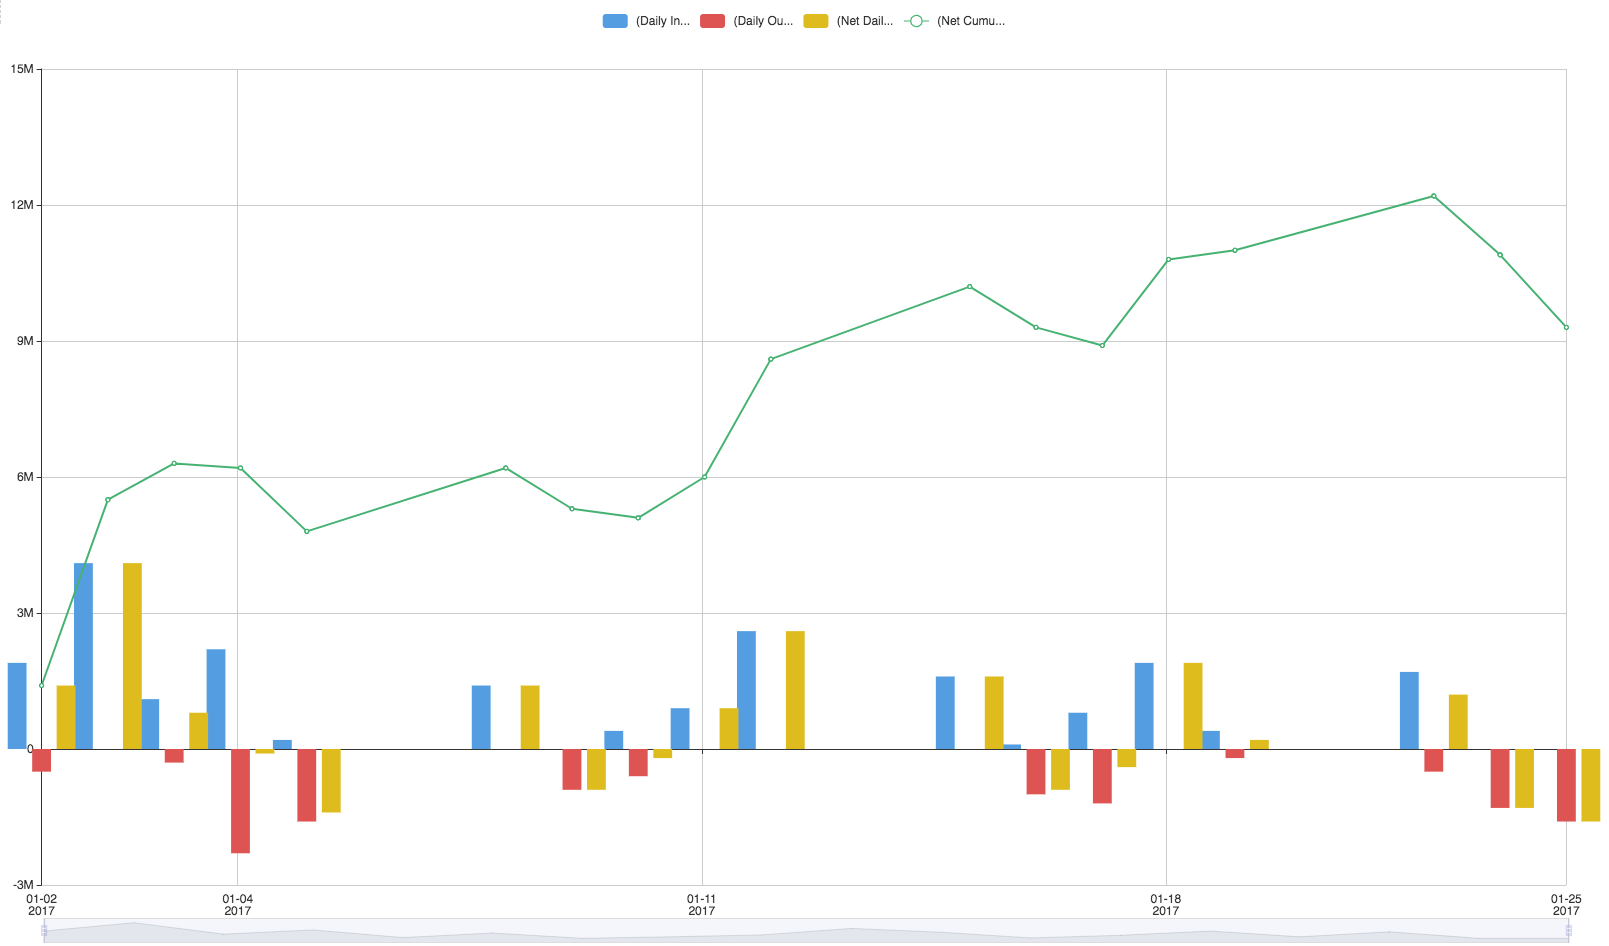
Task: Click the zoom slider overview track
Action: coord(806,931)
